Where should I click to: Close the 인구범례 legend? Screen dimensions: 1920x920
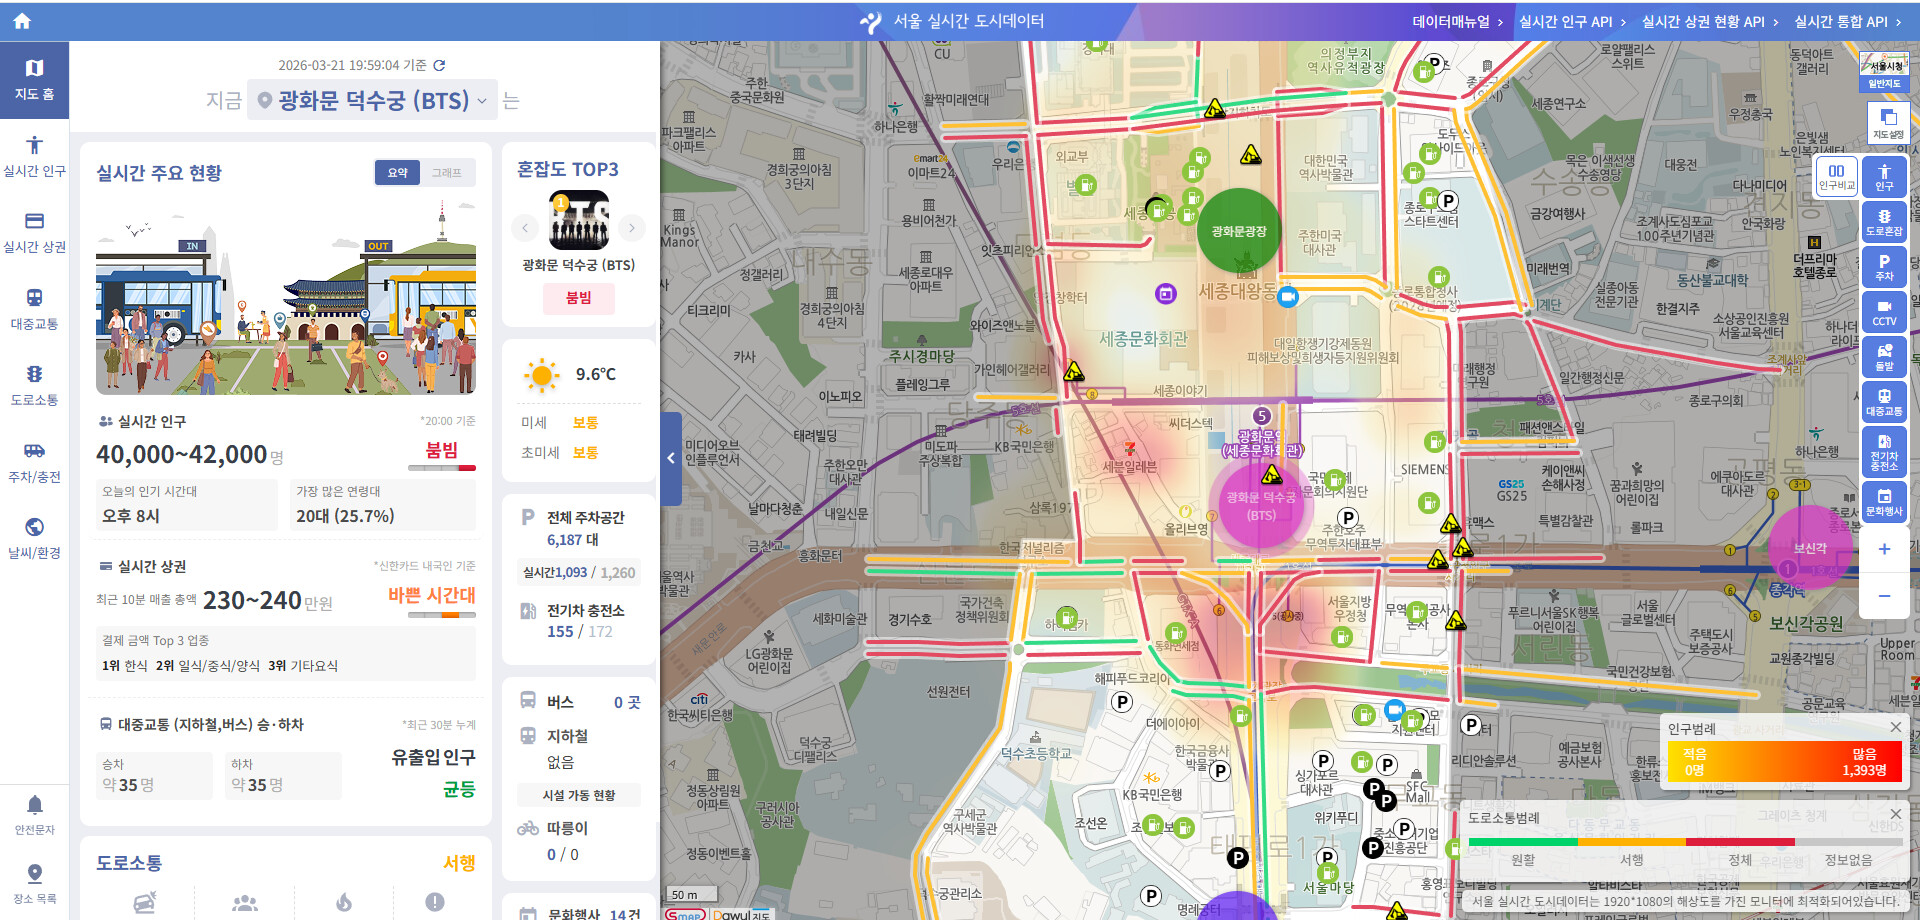(x=1895, y=727)
